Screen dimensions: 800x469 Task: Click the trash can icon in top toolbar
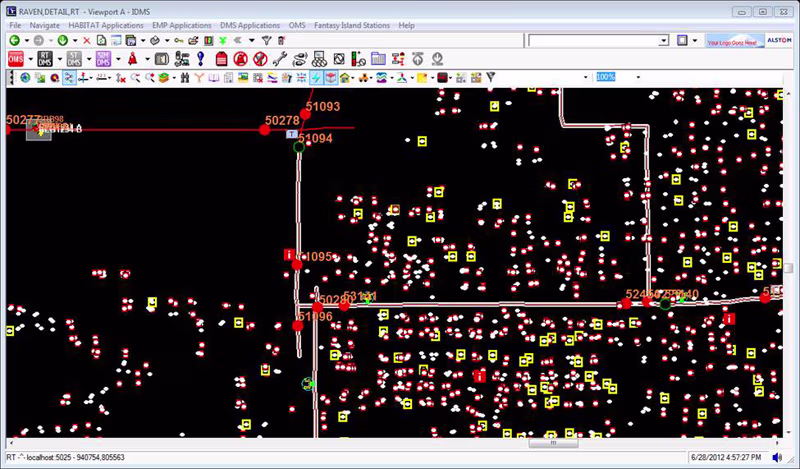(281, 40)
